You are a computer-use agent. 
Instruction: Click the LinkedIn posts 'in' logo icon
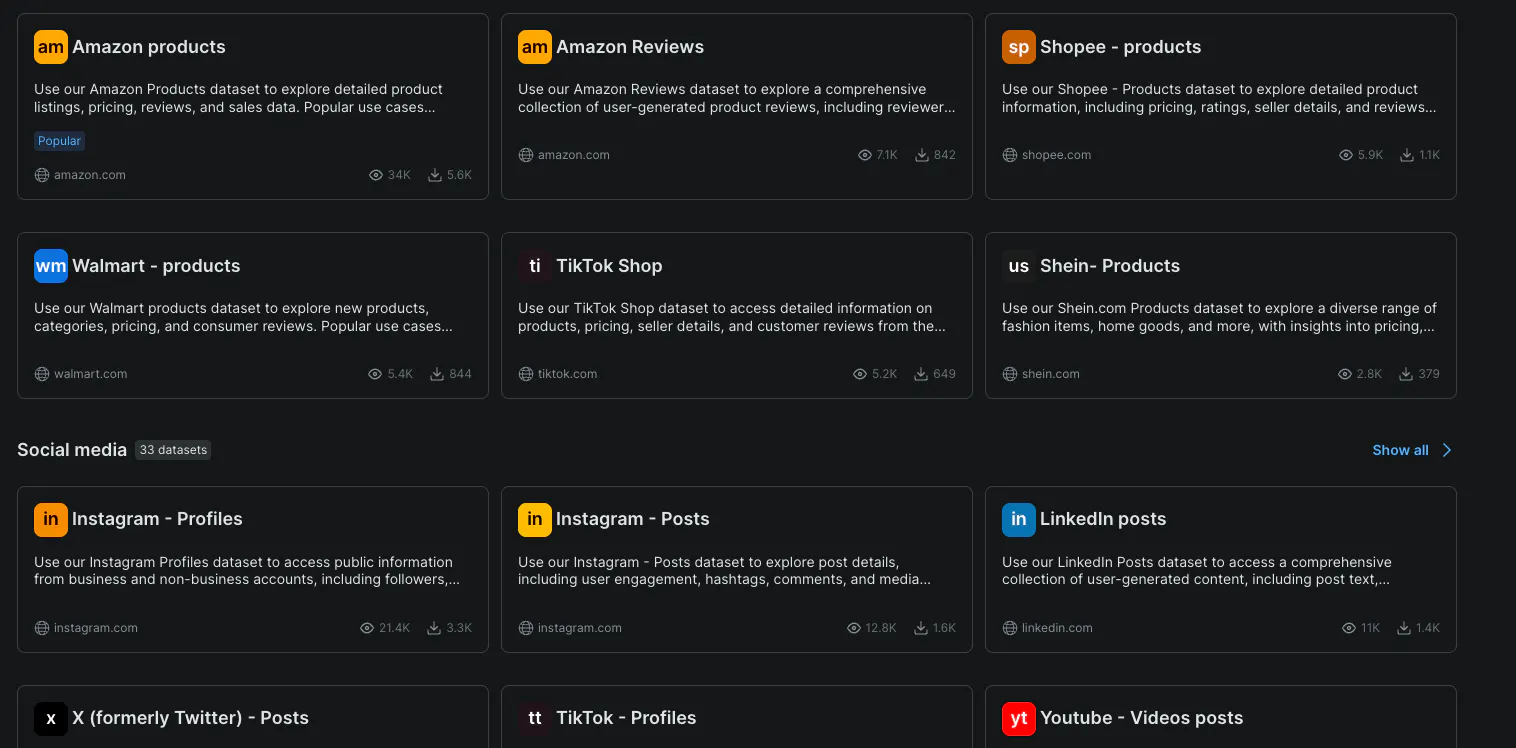pyautogui.click(x=1019, y=519)
